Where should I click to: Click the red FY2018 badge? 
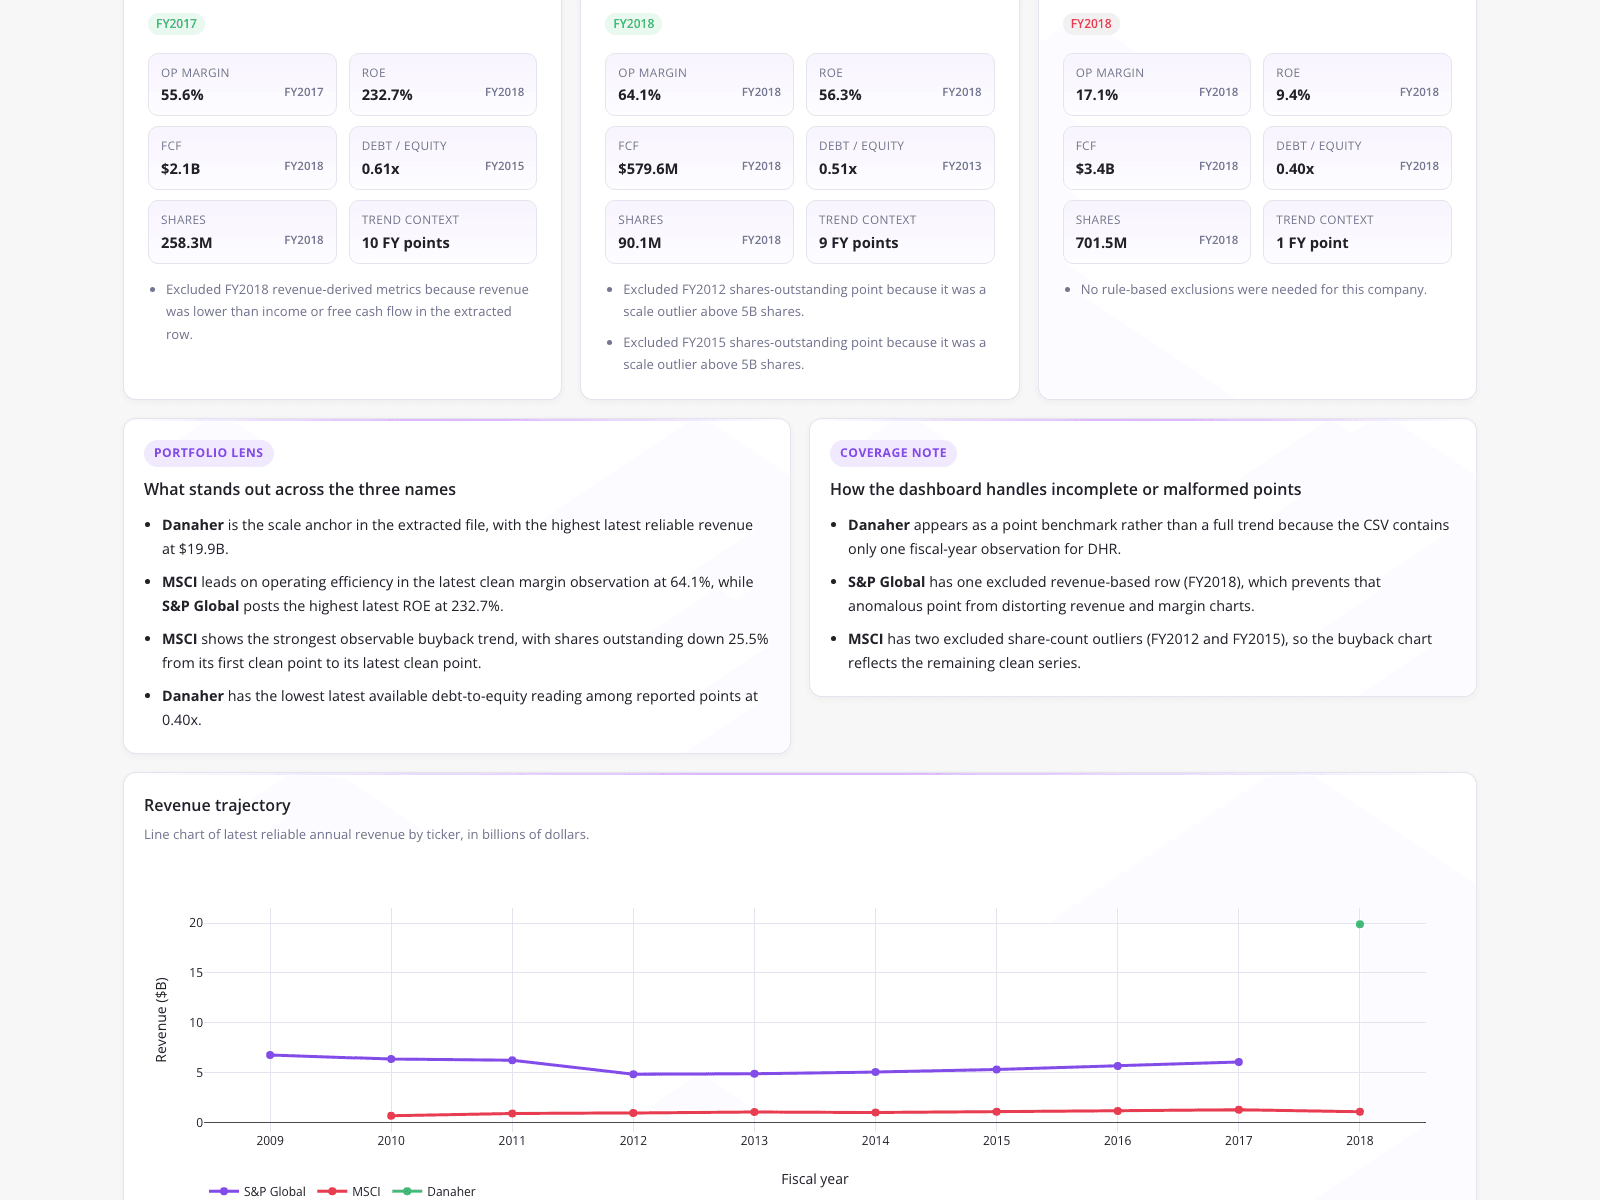1091,24
